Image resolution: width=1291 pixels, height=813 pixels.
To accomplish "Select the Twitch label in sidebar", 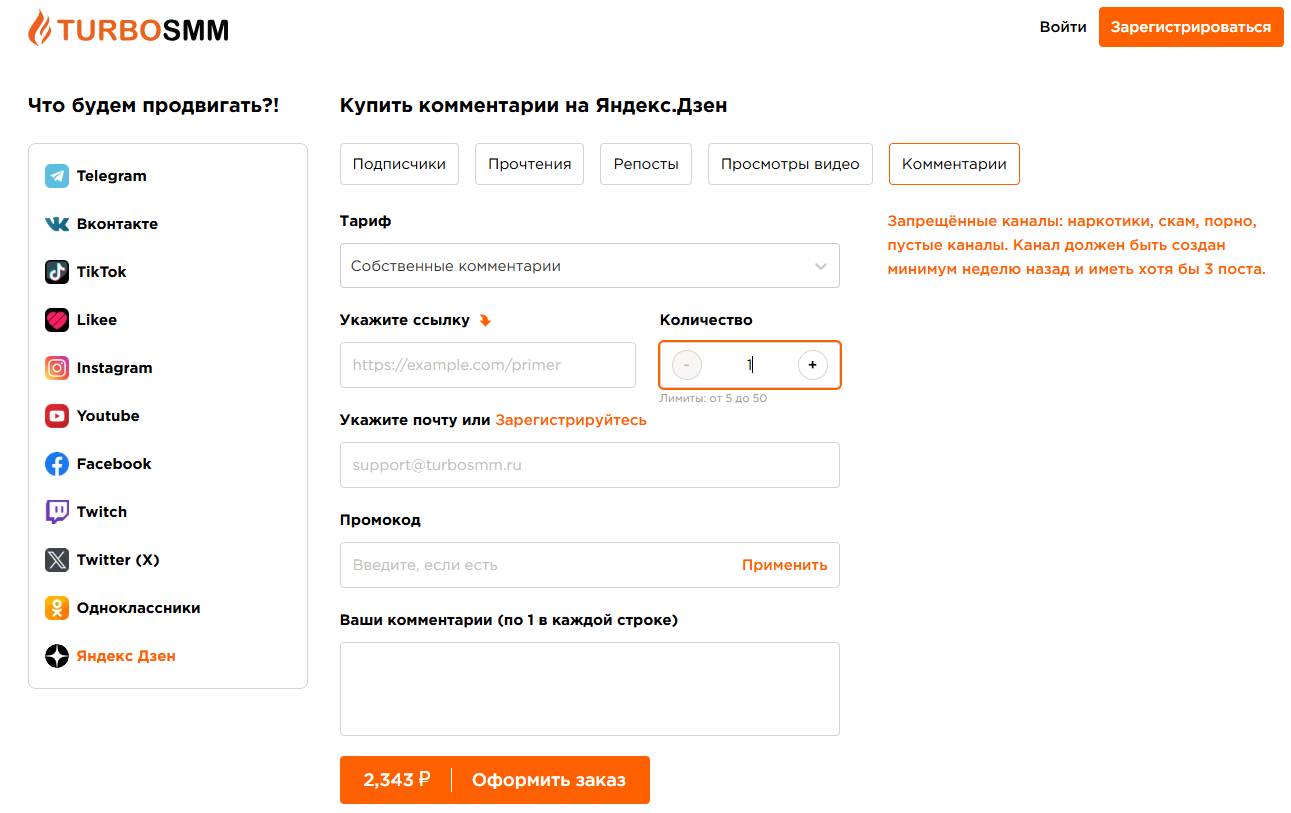I will pos(102,512).
